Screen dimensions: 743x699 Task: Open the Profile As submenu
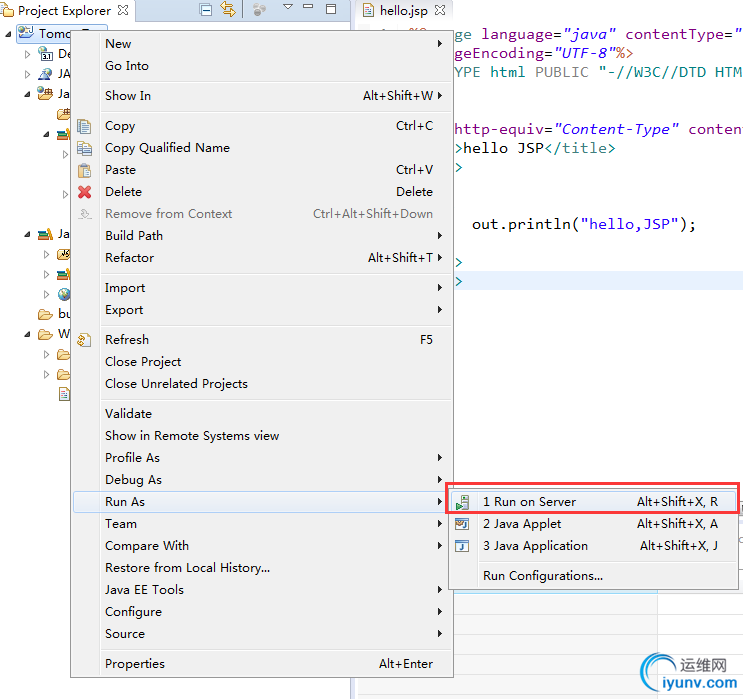263,458
